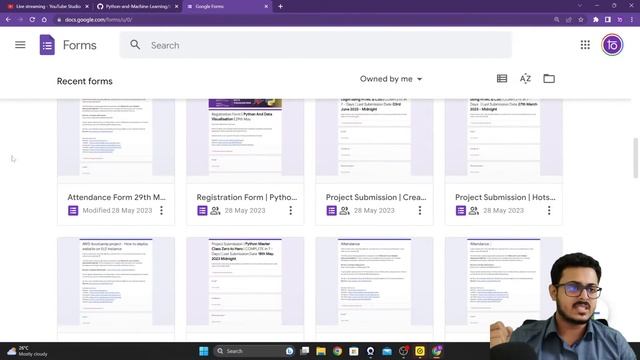
Task: Open the Attendance thumbnail right of Python Master Class
Action: (374, 284)
